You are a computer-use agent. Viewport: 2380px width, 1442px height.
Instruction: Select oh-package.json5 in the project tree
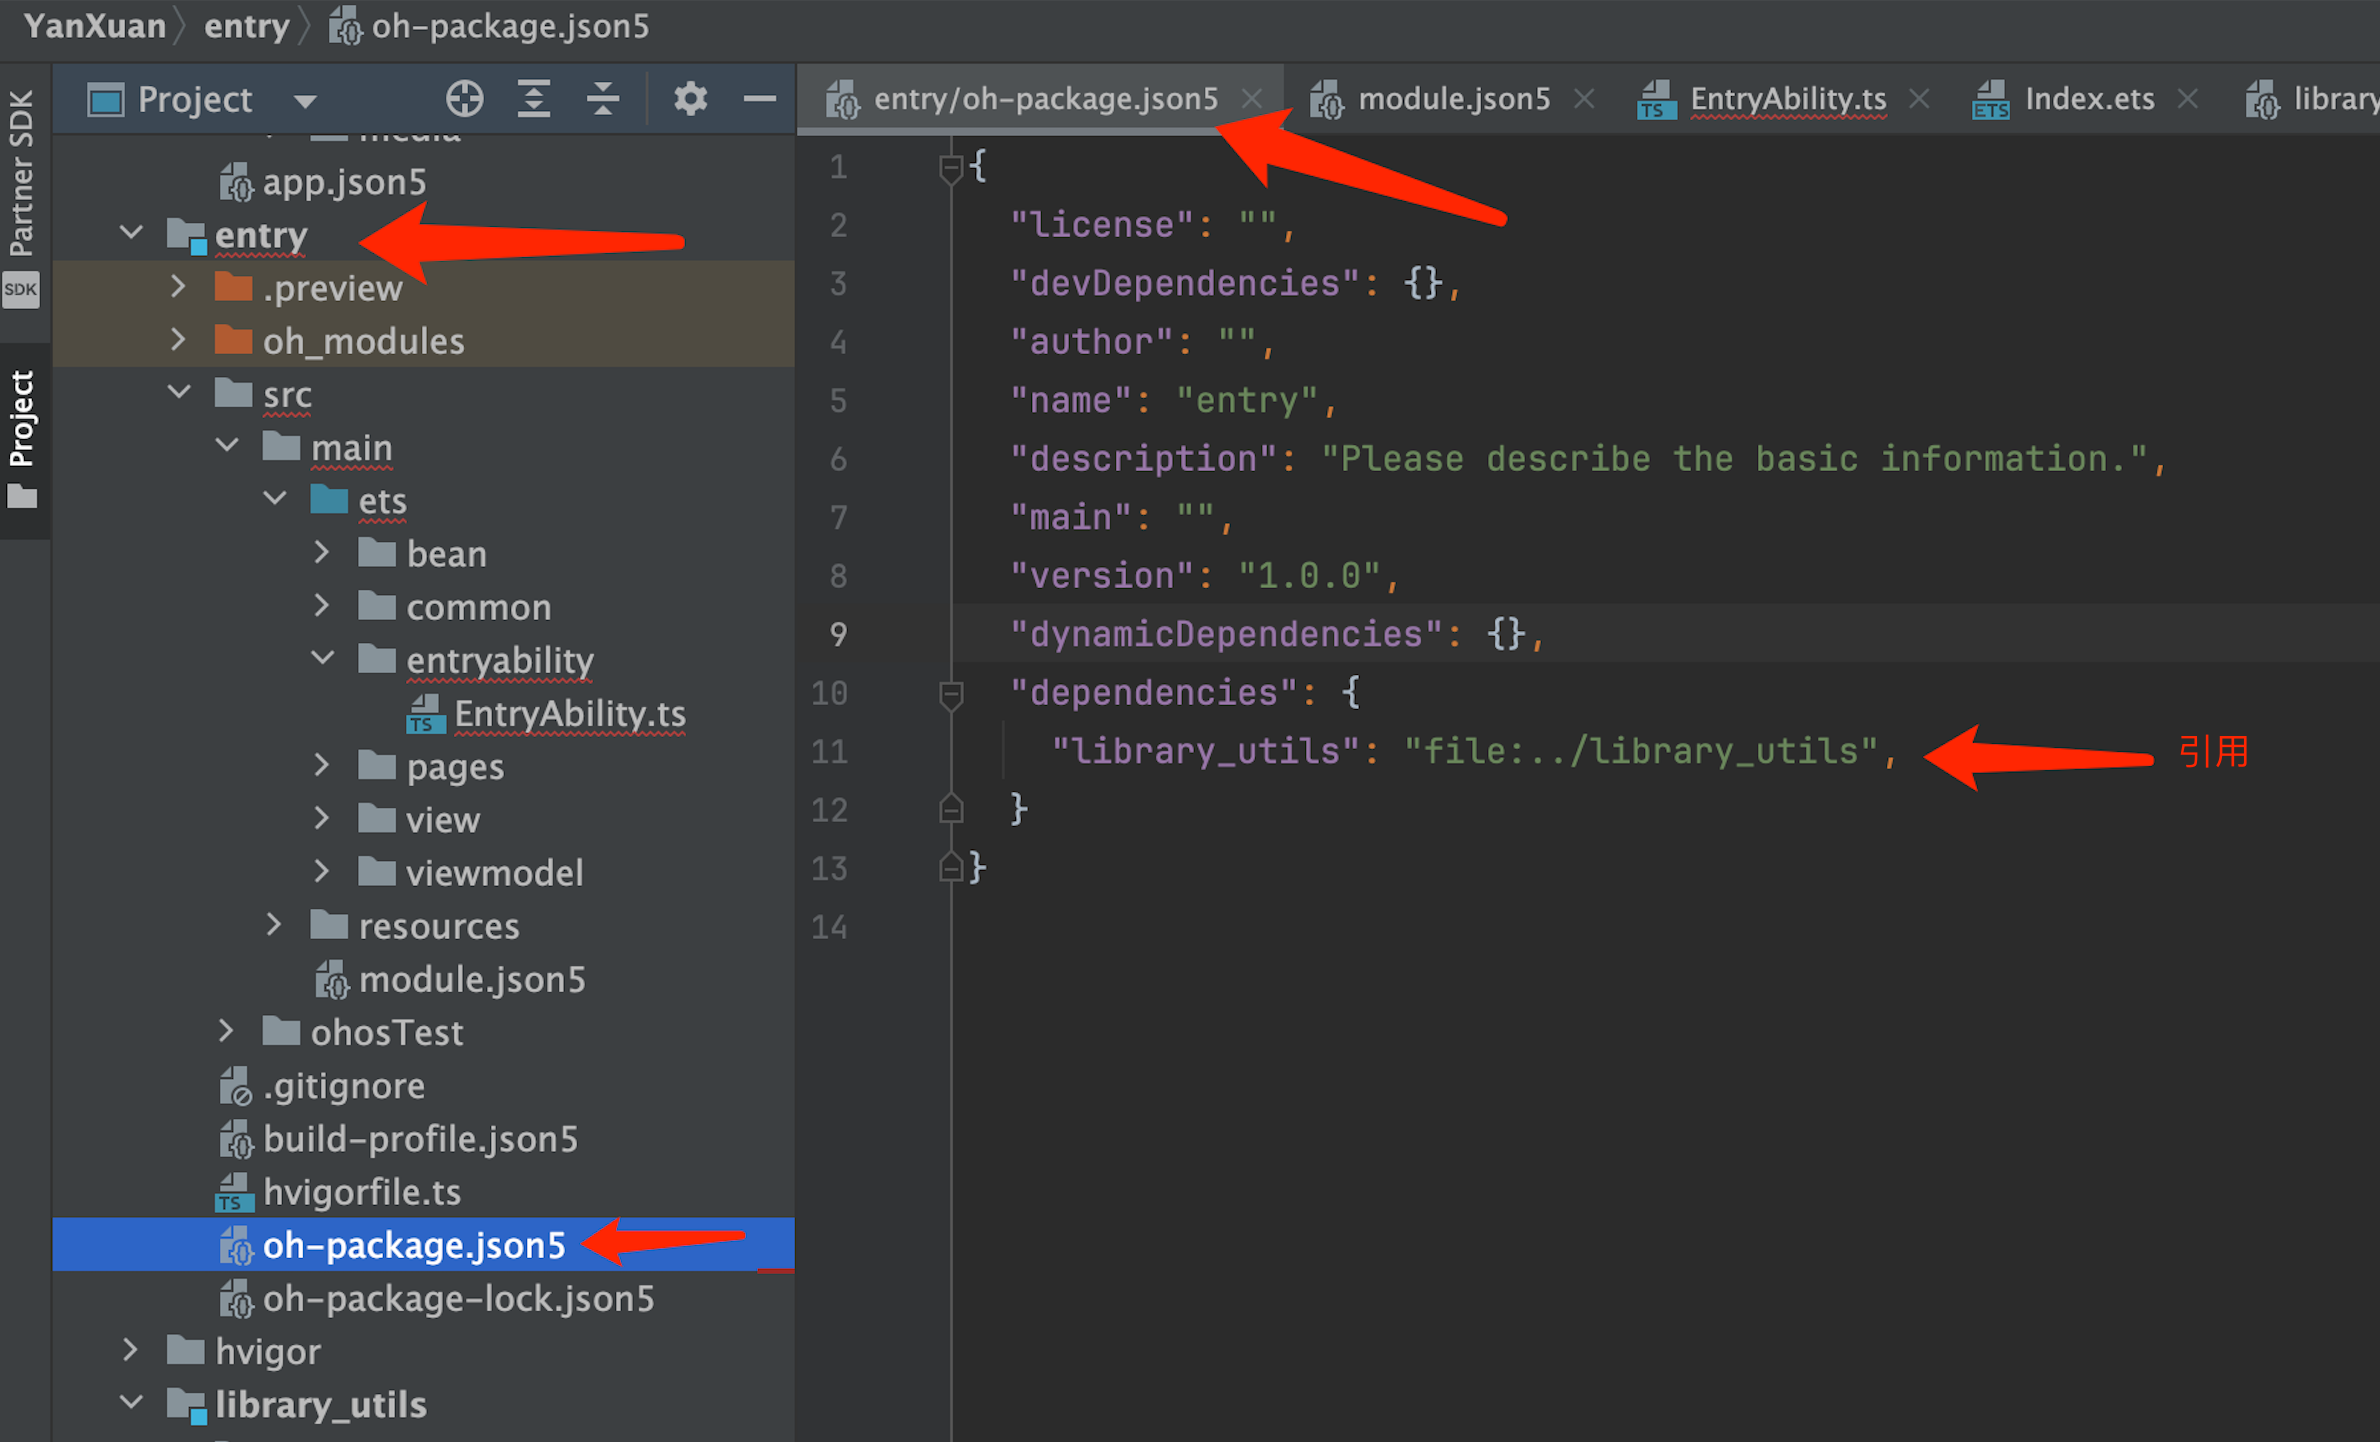tap(414, 1245)
